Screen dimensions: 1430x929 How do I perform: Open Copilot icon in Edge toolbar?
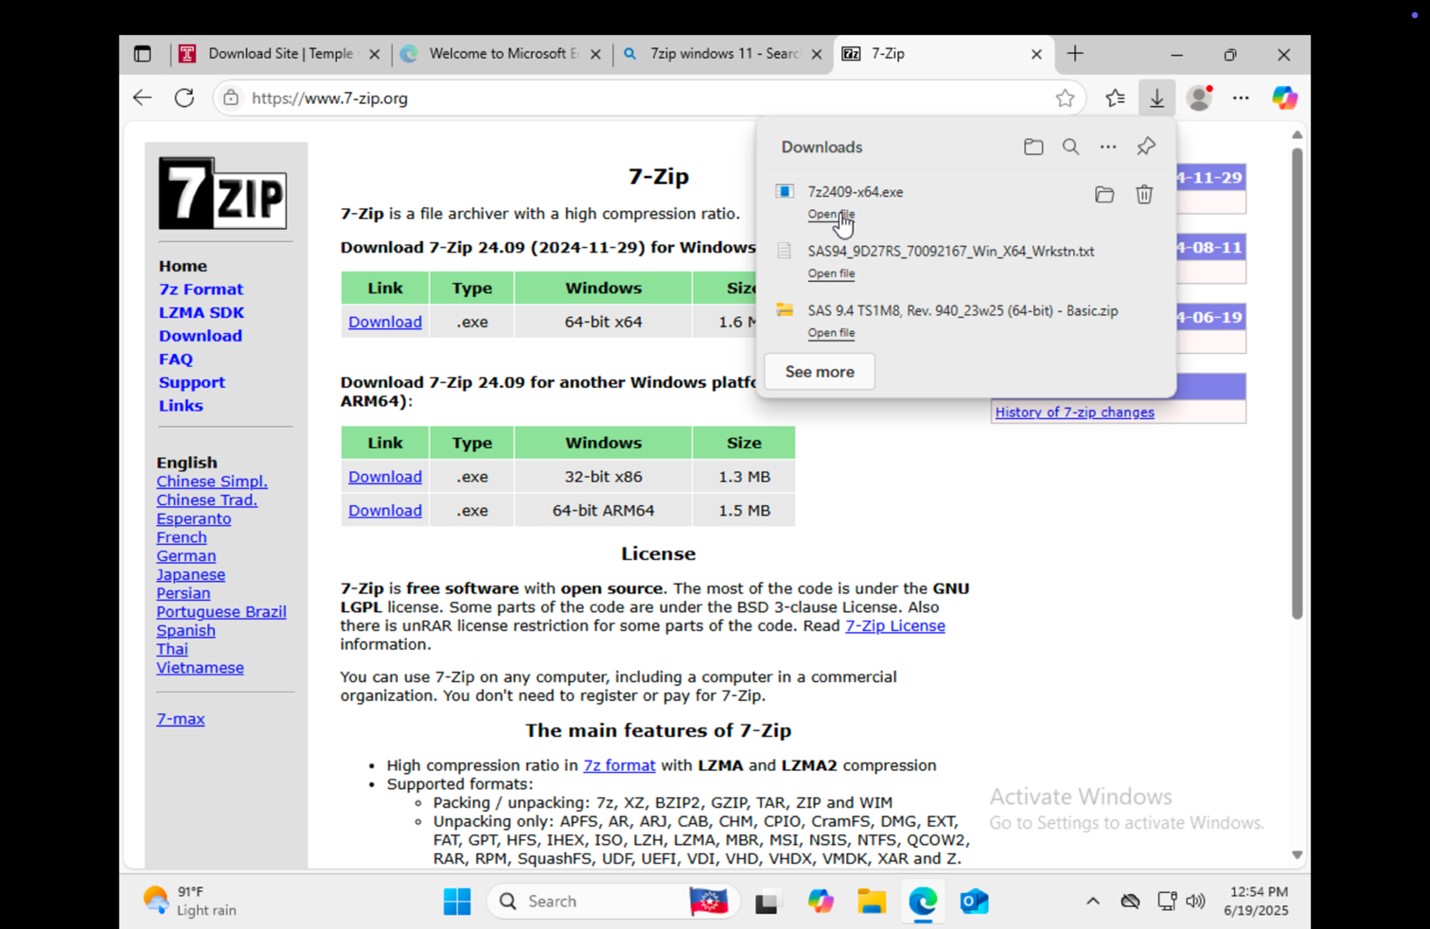pyautogui.click(x=1284, y=98)
